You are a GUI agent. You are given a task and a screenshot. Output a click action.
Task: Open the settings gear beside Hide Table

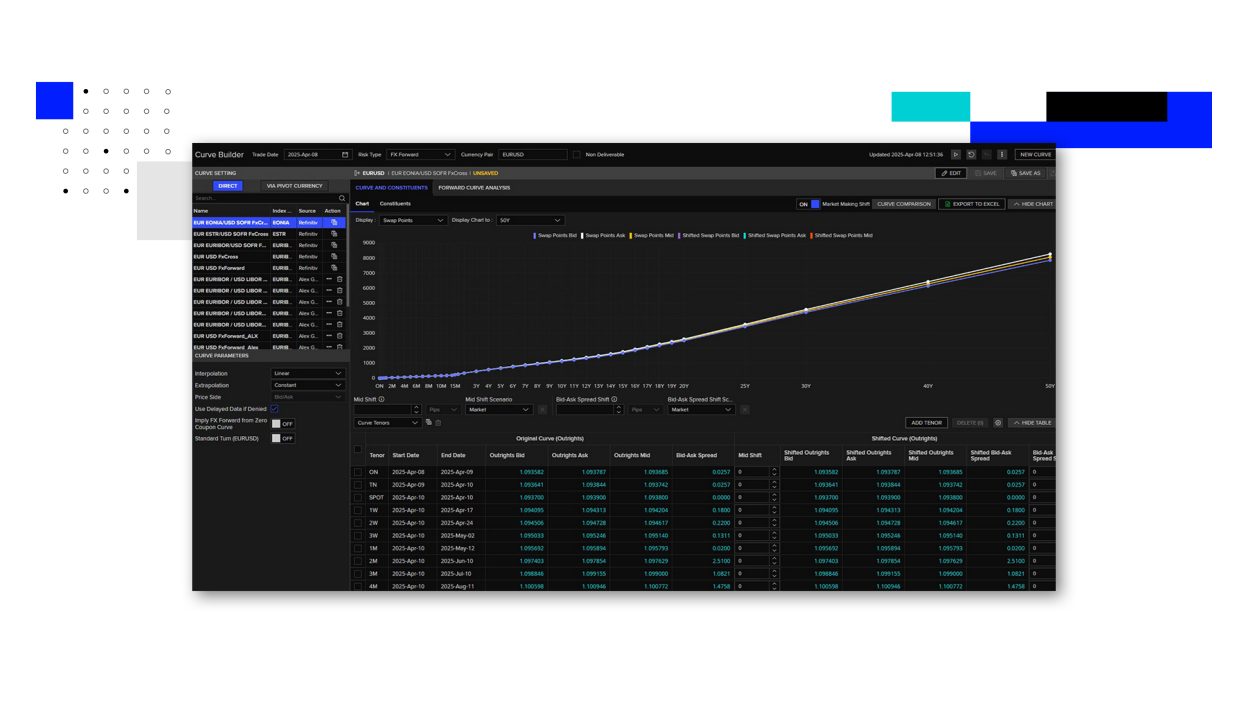click(998, 423)
